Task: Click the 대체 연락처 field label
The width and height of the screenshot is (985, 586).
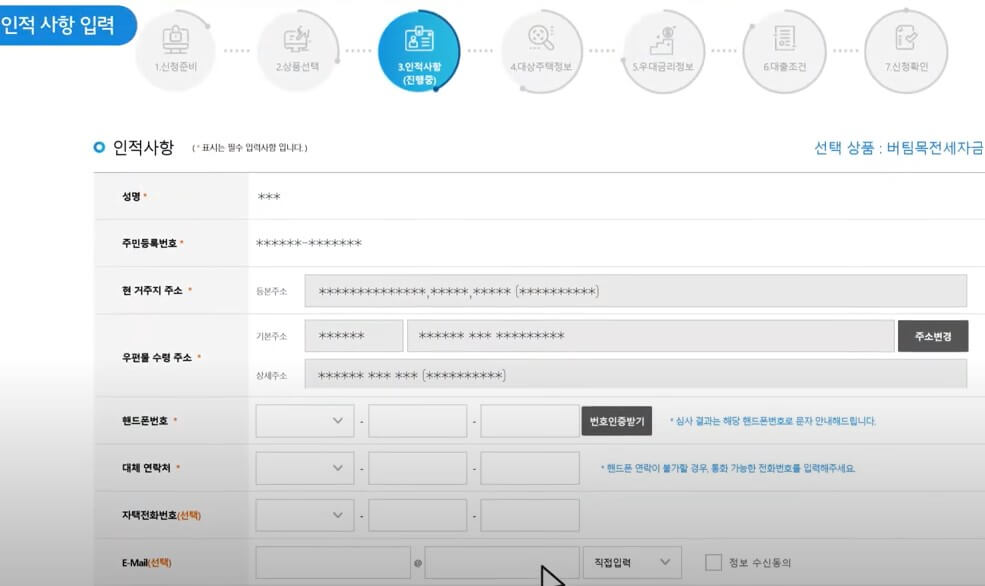Action: tap(146, 468)
